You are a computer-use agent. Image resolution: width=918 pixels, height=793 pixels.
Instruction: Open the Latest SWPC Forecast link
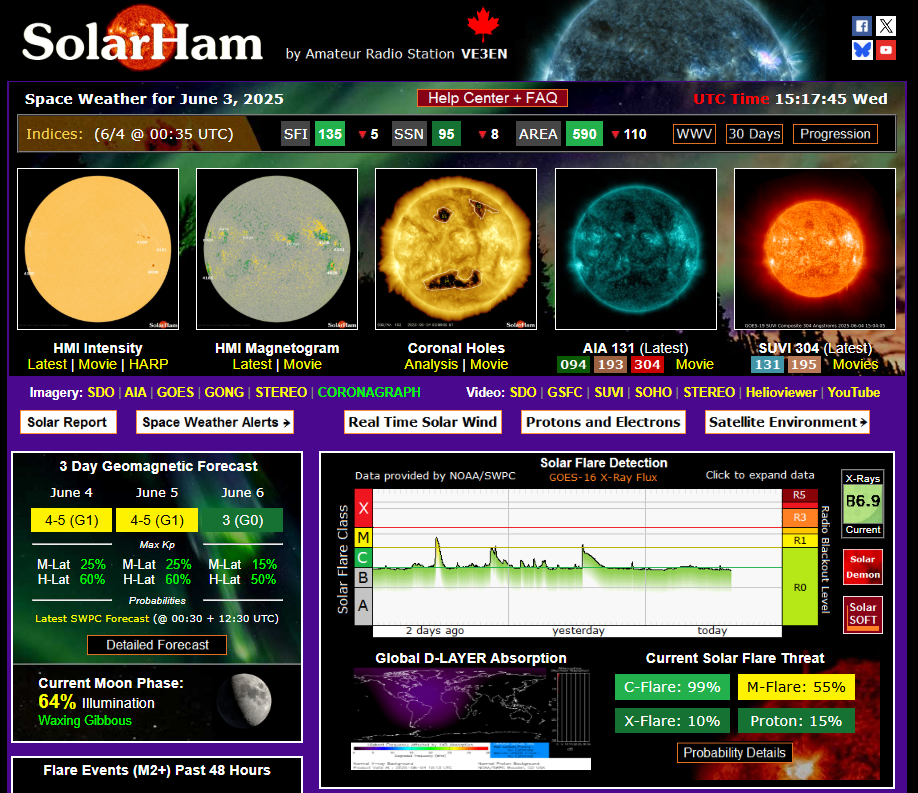click(x=92, y=618)
